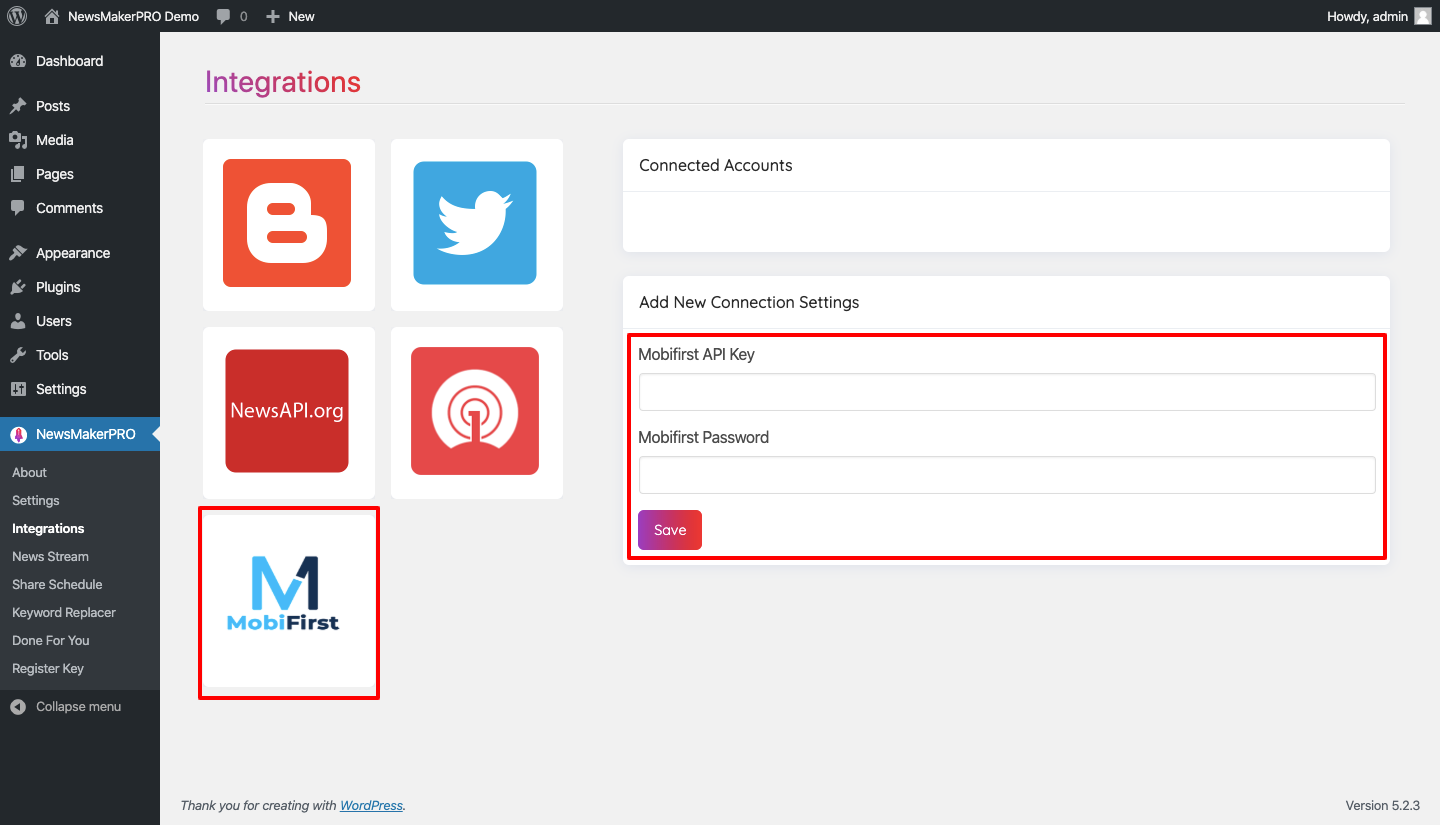The image size is (1440, 825).
Task: Open the Done For You submenu item
Action: (51, 640)
